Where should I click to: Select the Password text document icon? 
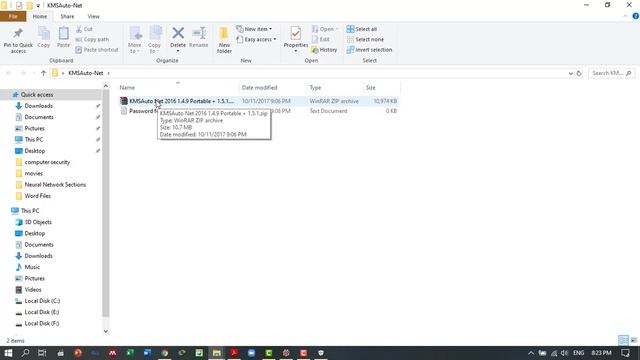pyautogui.click(x=124, y=111)
